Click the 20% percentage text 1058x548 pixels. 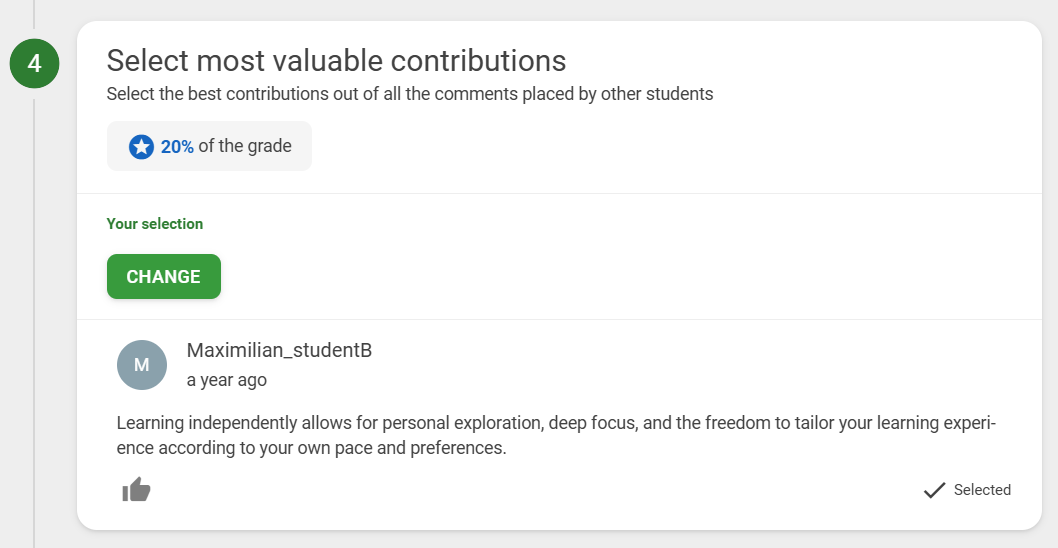(x=177, y=146)
